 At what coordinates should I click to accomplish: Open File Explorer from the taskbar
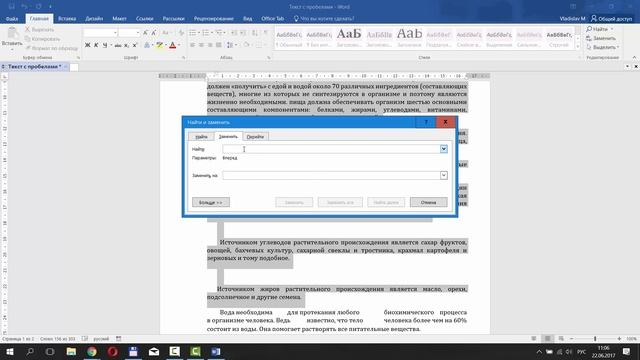(71, 351)
